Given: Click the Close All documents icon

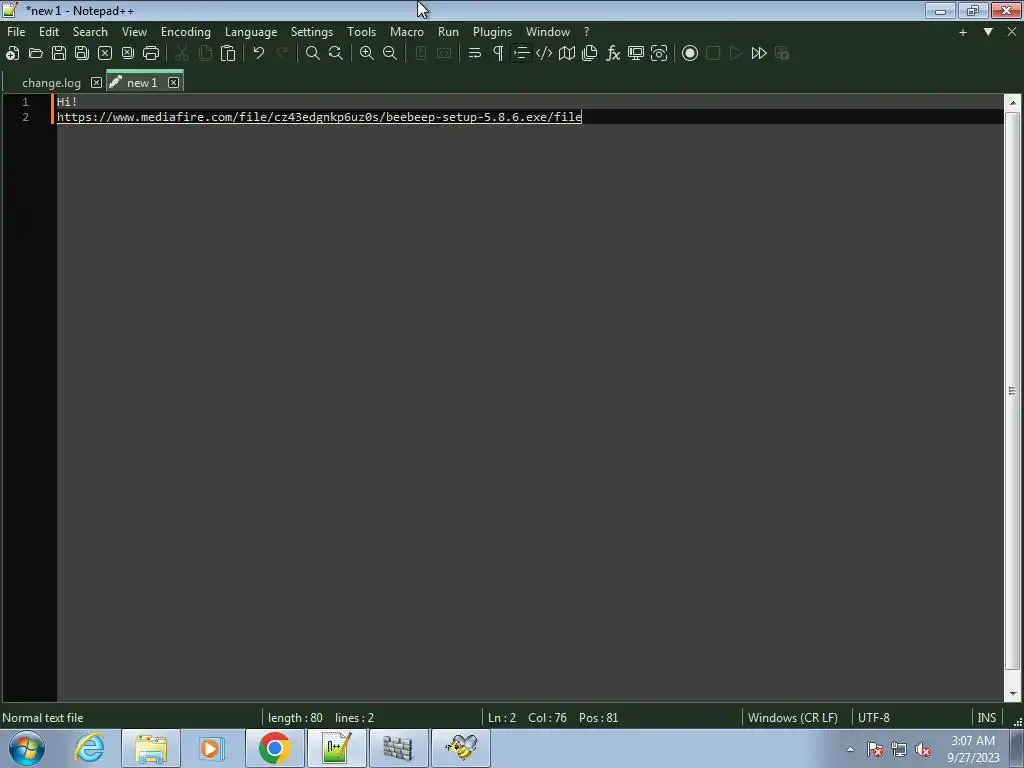Looking at the screenshot, I should click(x=128, y=54).
